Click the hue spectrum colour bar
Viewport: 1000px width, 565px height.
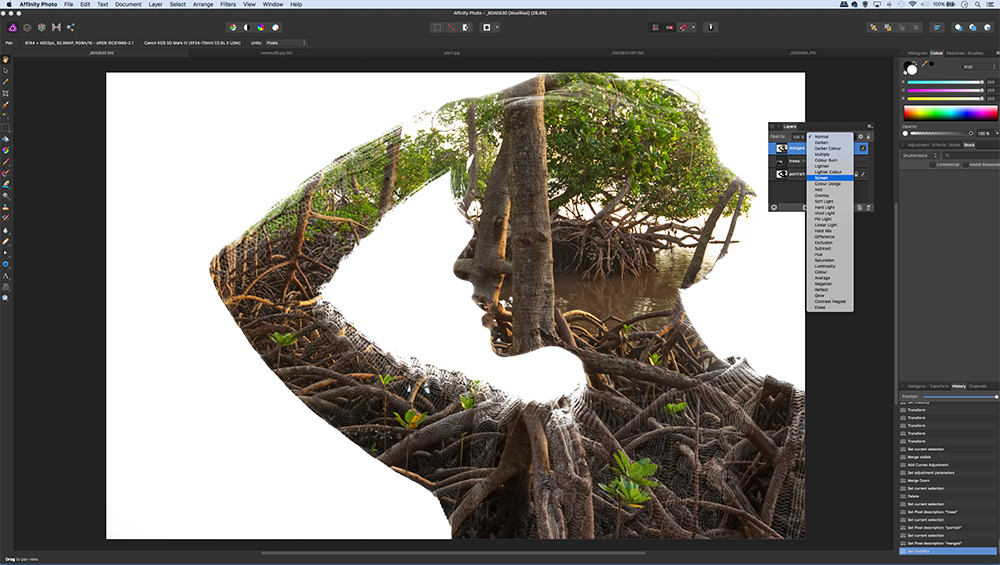pyautogui.click(x=950, y=113)
